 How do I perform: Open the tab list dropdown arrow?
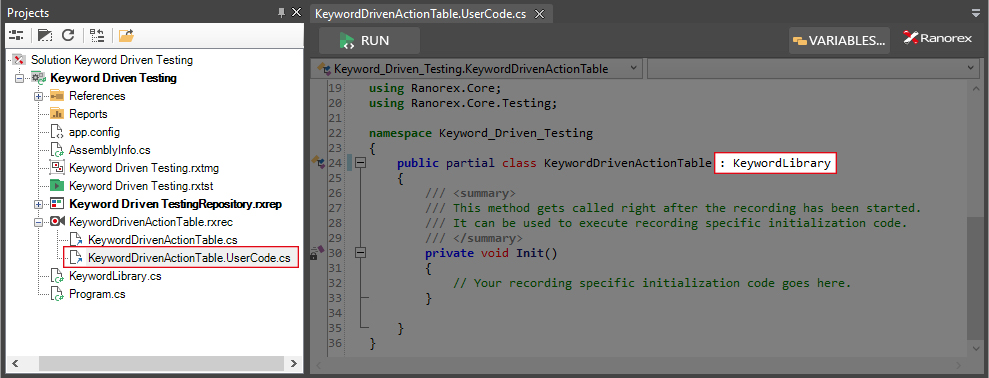click(977, 12)
